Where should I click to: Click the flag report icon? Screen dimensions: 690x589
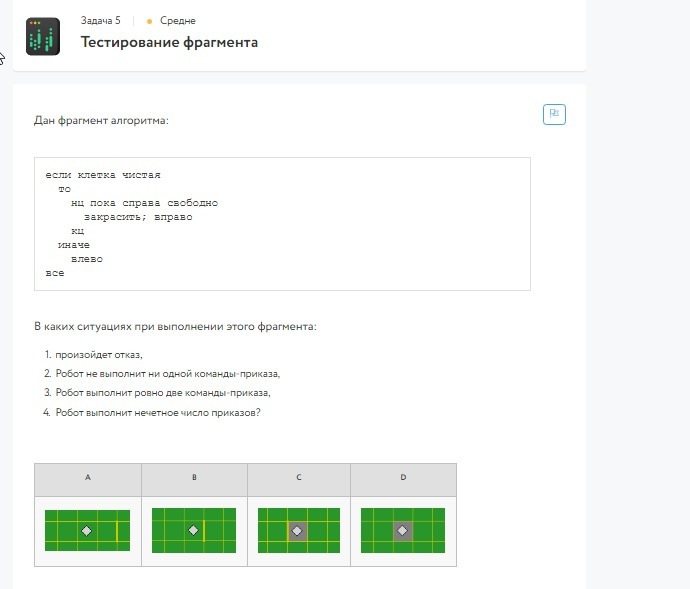(554, 114)
